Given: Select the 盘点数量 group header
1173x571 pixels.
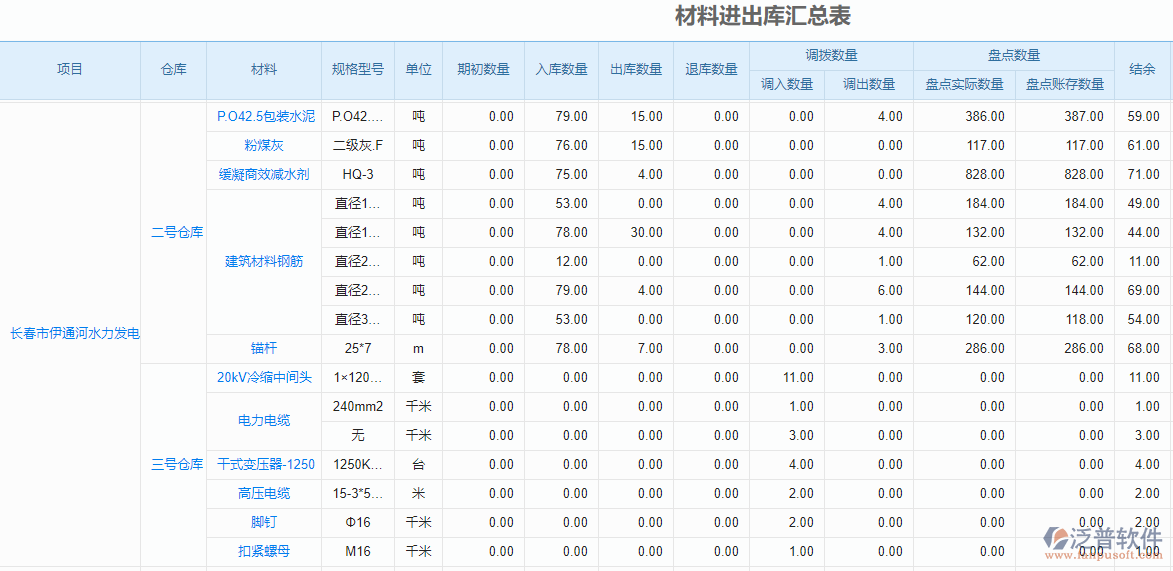Looking at the screenshot, I should click(1014, 55).
